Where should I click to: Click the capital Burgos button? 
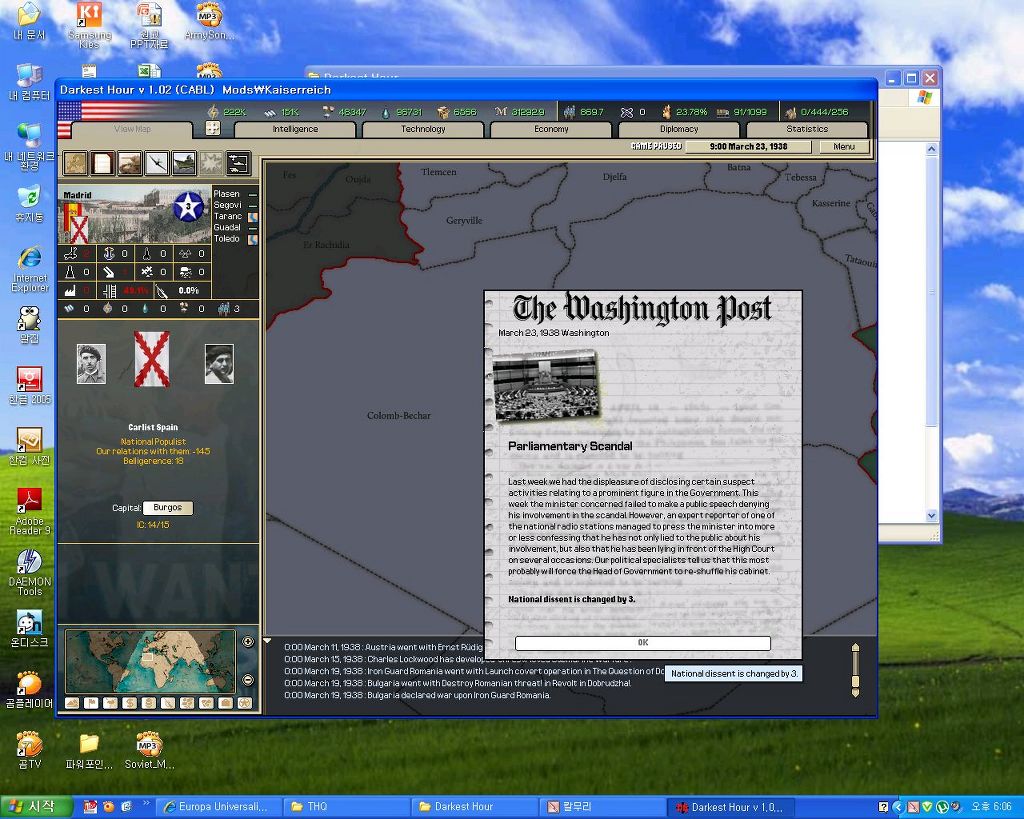tap(168, 507)
